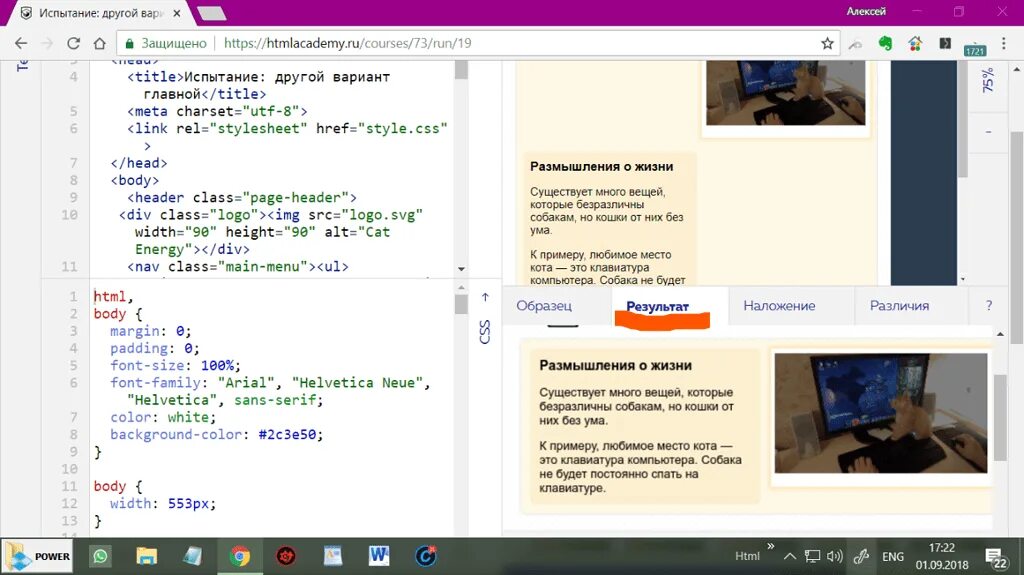The width and height of the screenshot is (1024, 575).
Task: Open the notepad-like app in the taskbar
Action: (193, 556)
